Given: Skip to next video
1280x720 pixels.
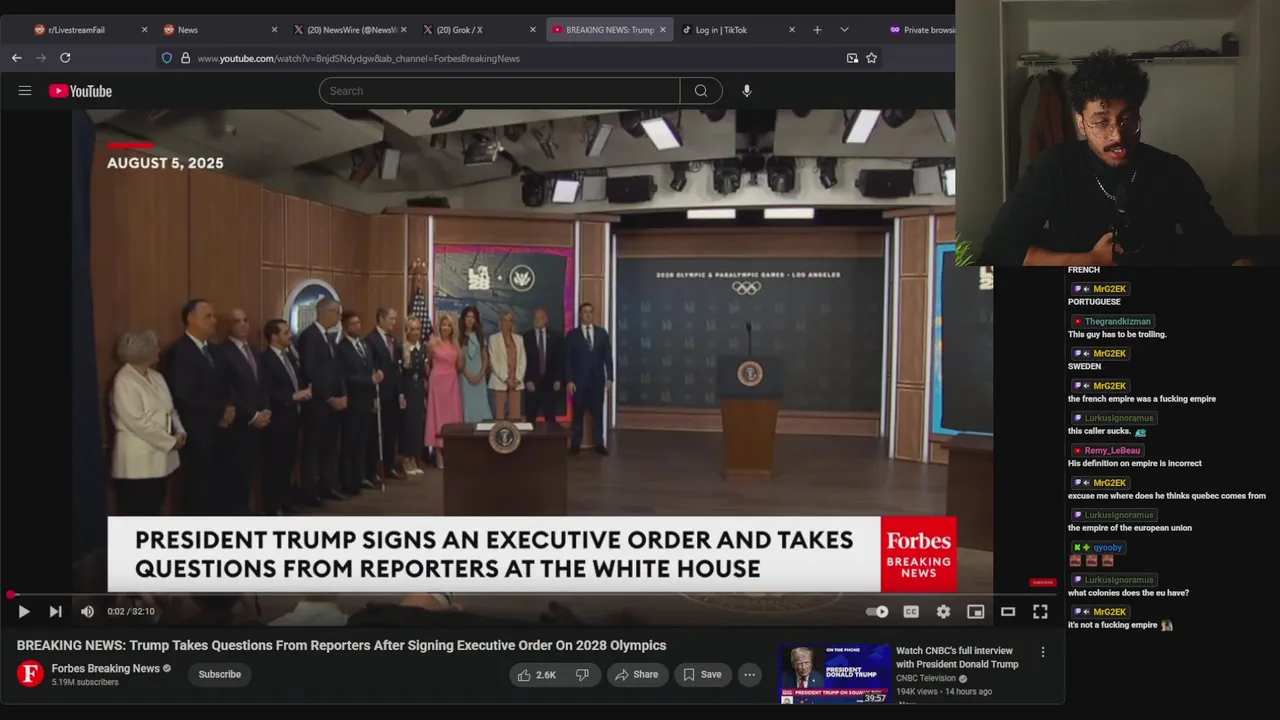Looking at the screenshot, I should click(x=55, y=611).
